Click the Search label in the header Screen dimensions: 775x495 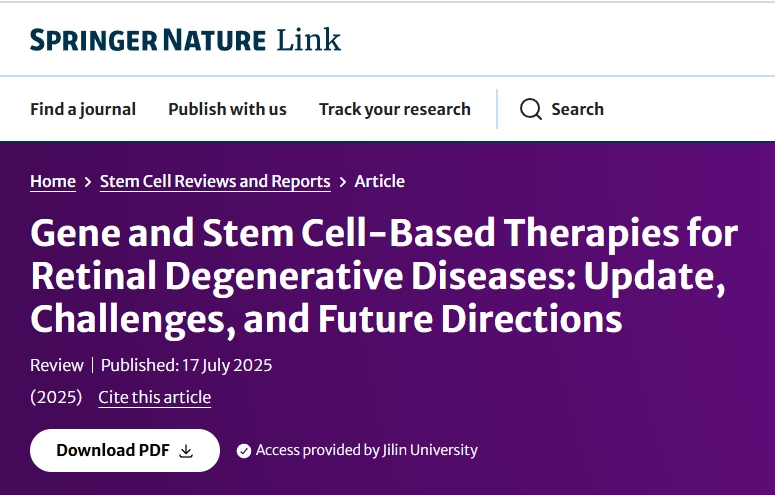(577, 109)
